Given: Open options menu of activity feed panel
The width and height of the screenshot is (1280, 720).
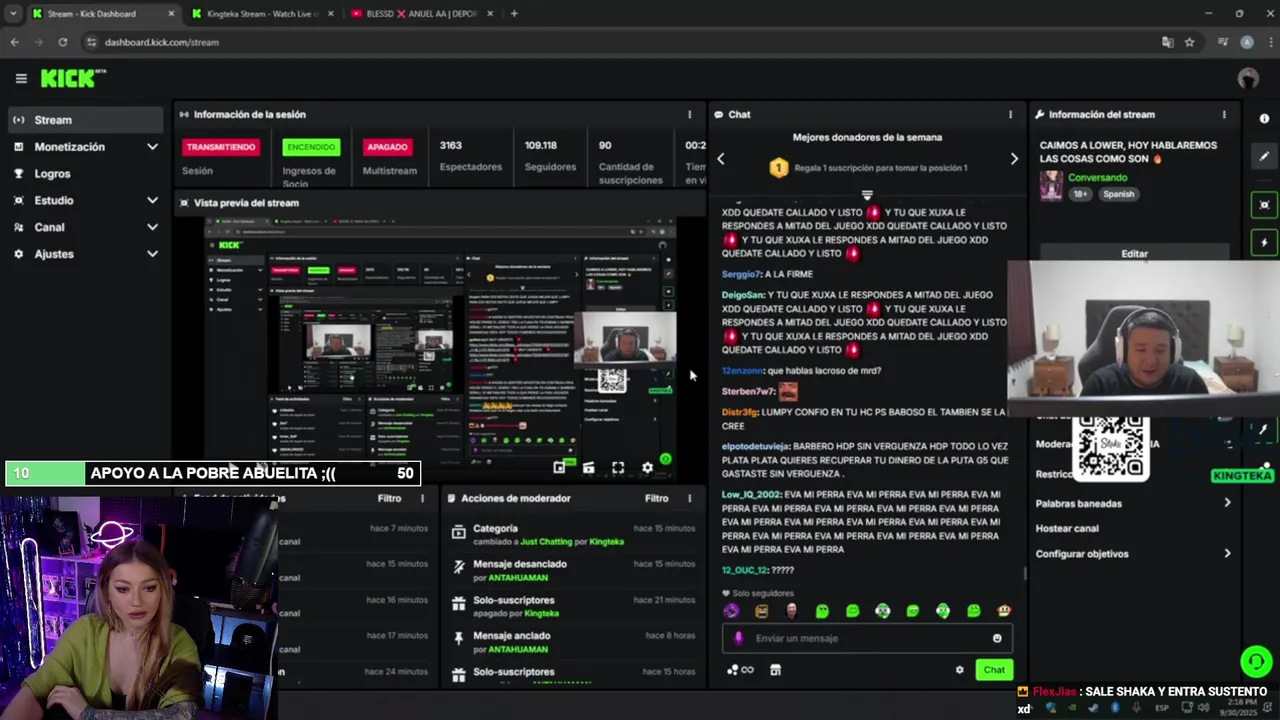Looking at the screenshot, I should (422, 498).
